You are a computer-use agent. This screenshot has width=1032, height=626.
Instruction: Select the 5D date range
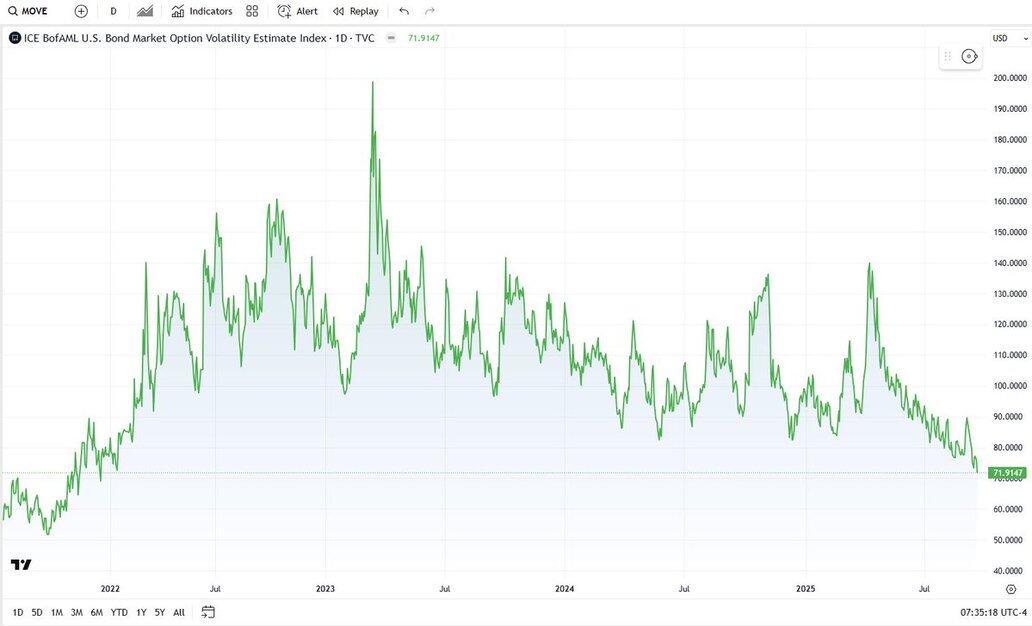[x=37, y=612]
